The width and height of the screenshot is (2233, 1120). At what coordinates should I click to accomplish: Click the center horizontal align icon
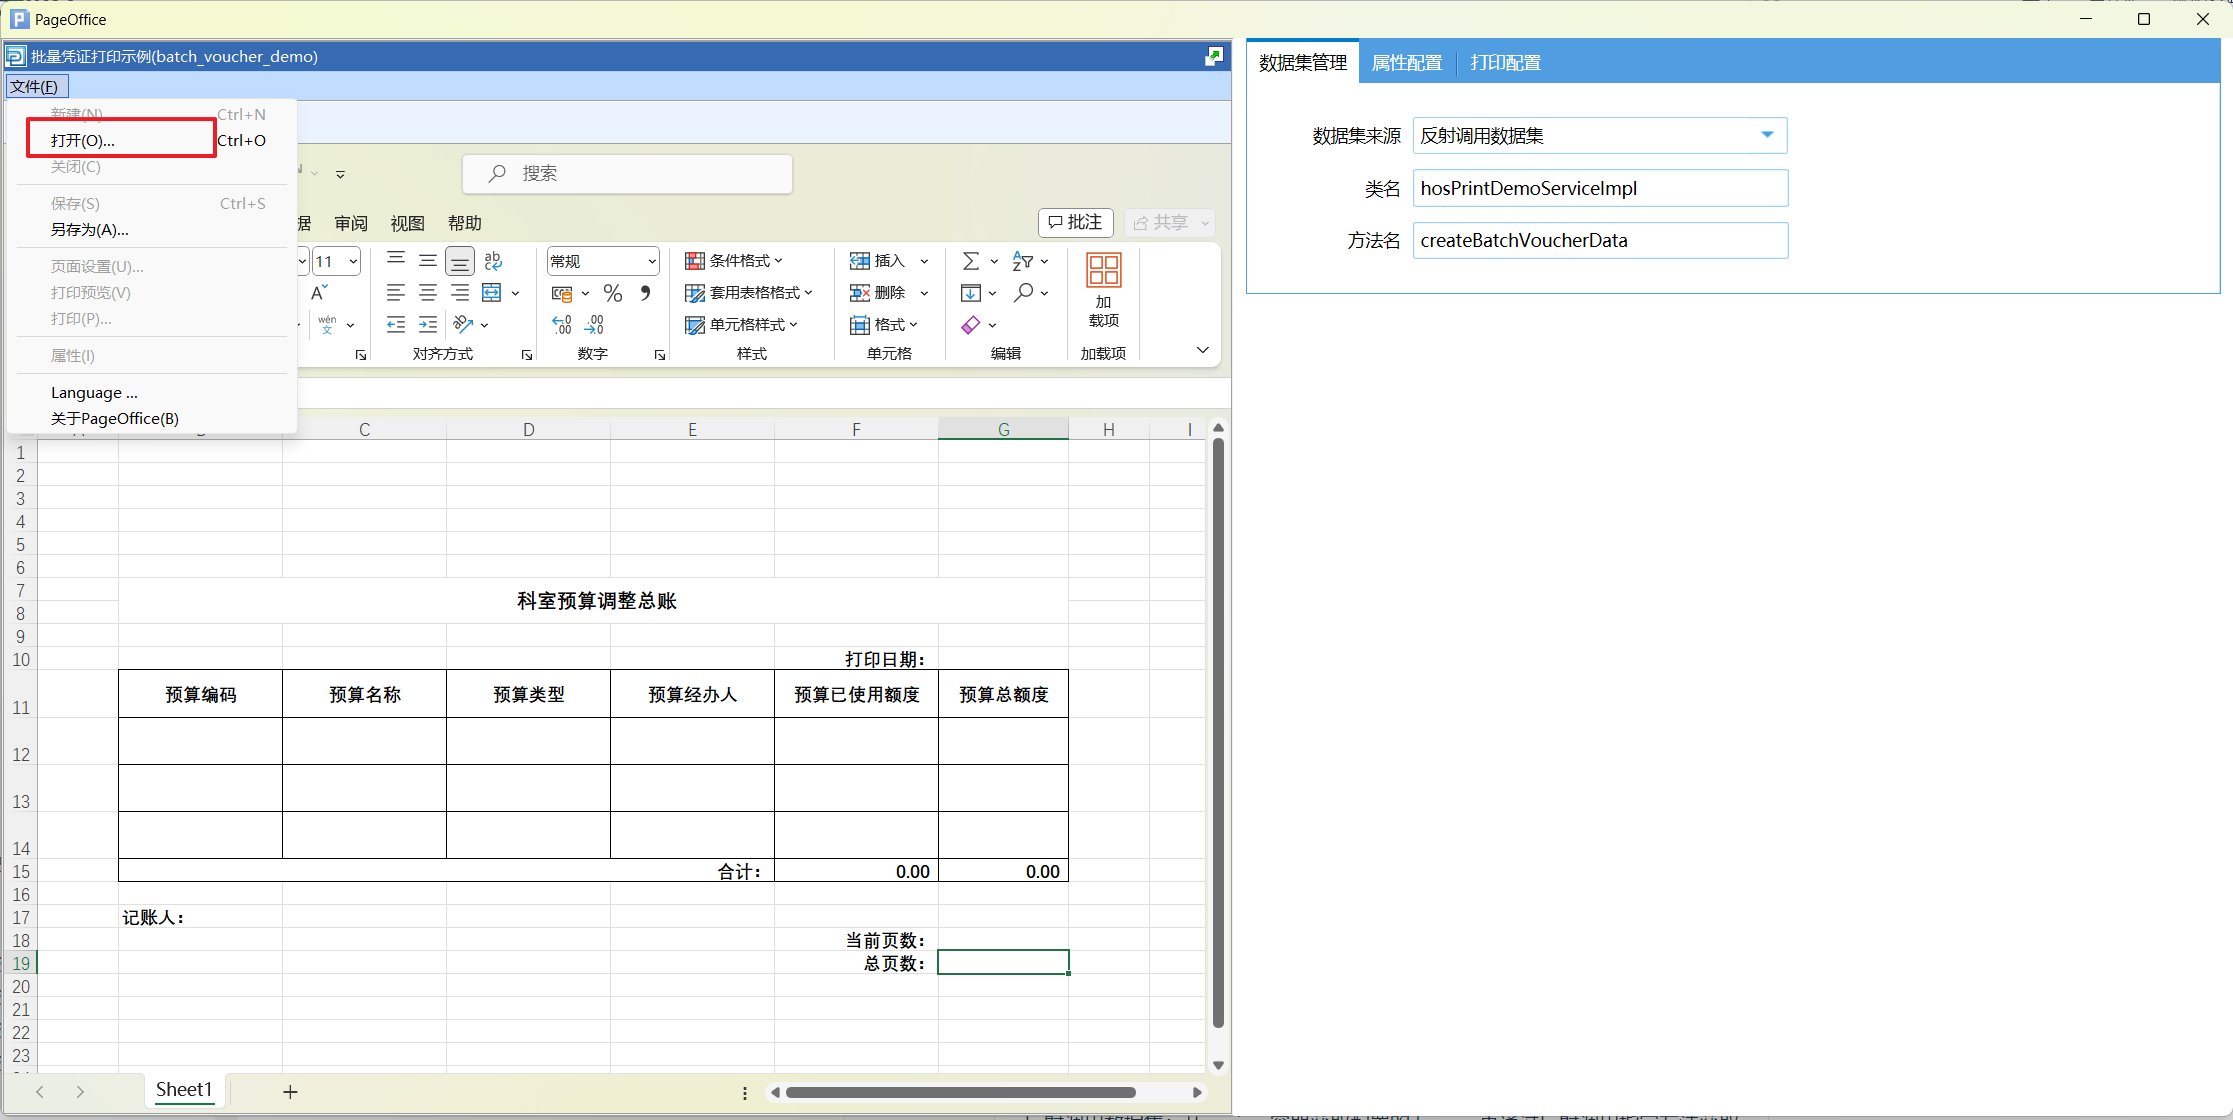[x=428, y=293]
